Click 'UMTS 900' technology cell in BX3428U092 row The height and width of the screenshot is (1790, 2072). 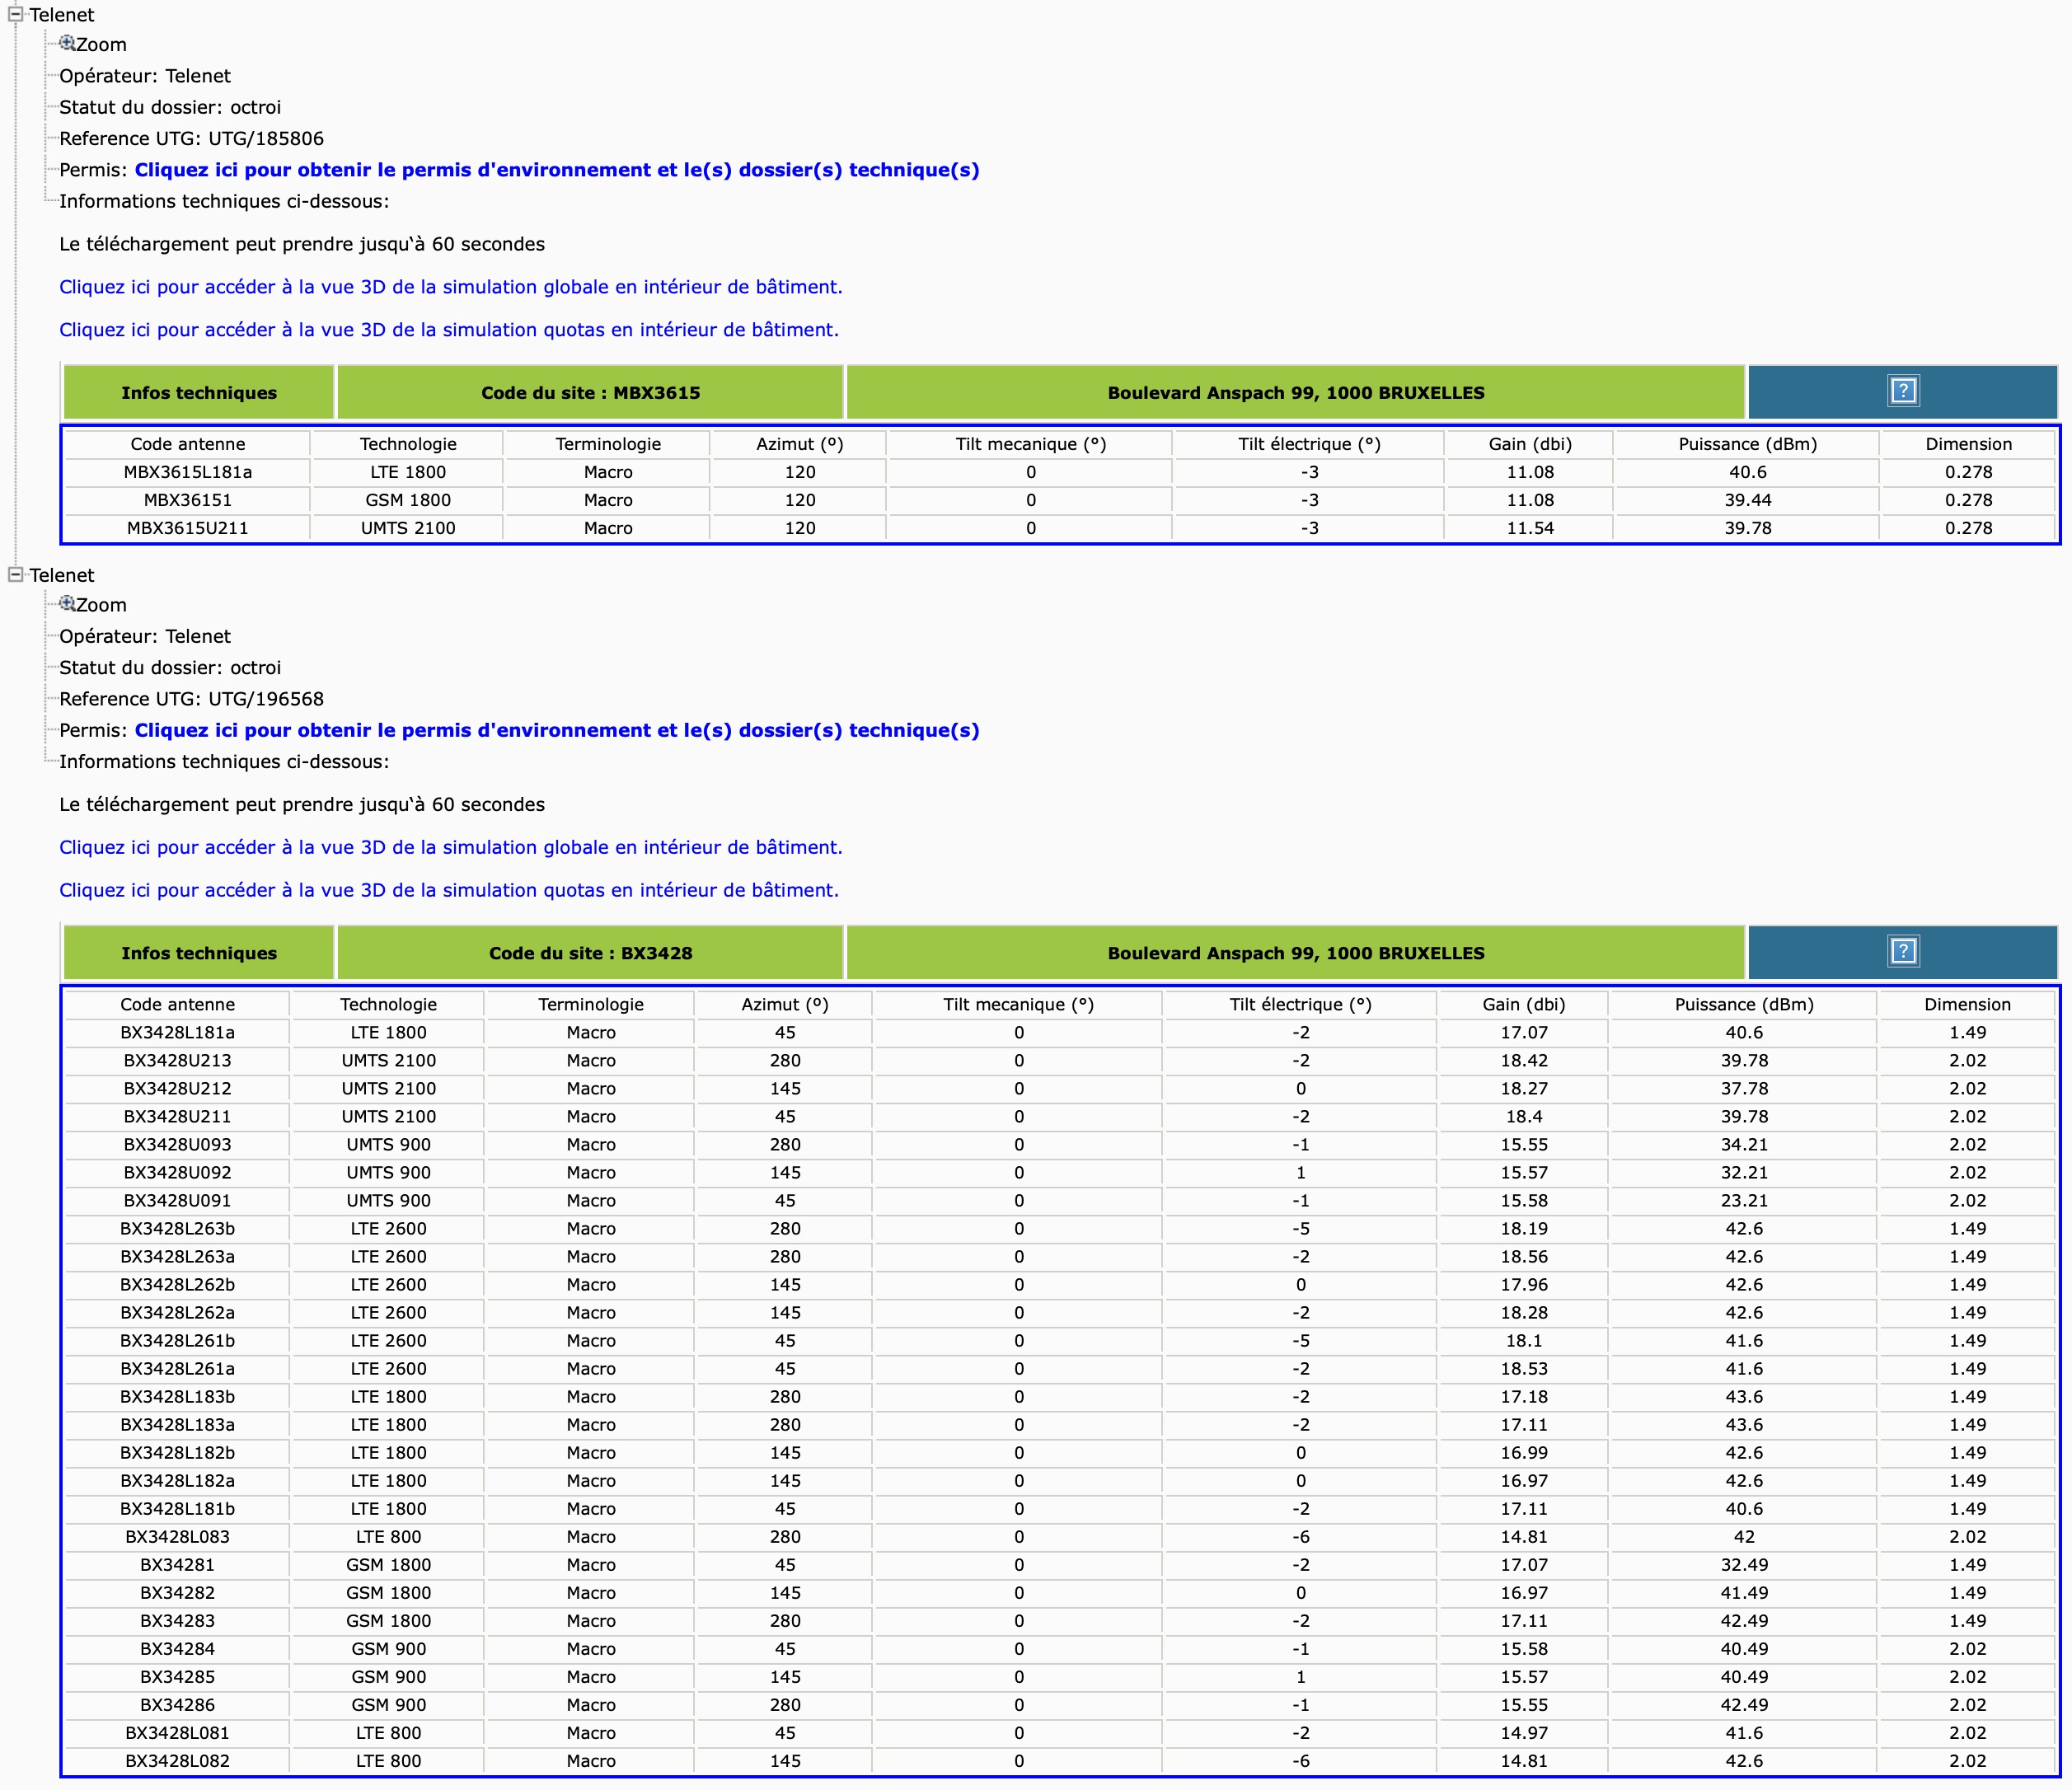coord(388,1172)
